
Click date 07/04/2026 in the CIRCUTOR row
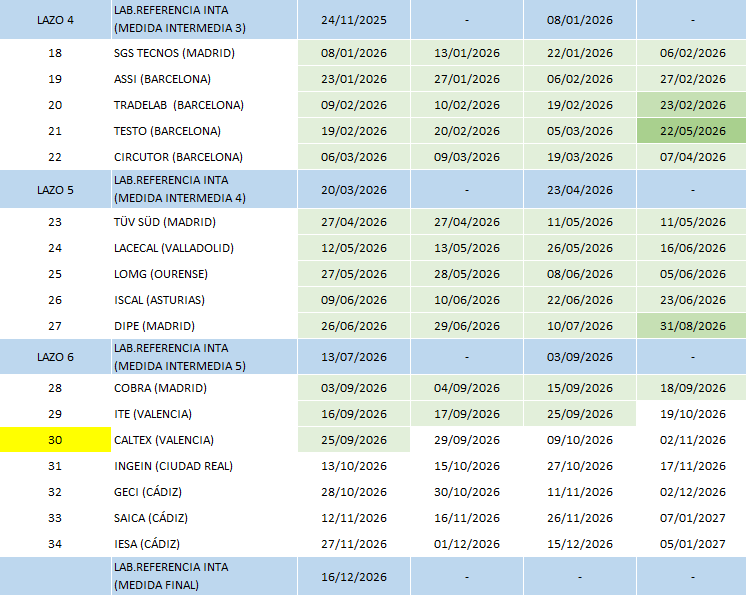pos(692,157)
